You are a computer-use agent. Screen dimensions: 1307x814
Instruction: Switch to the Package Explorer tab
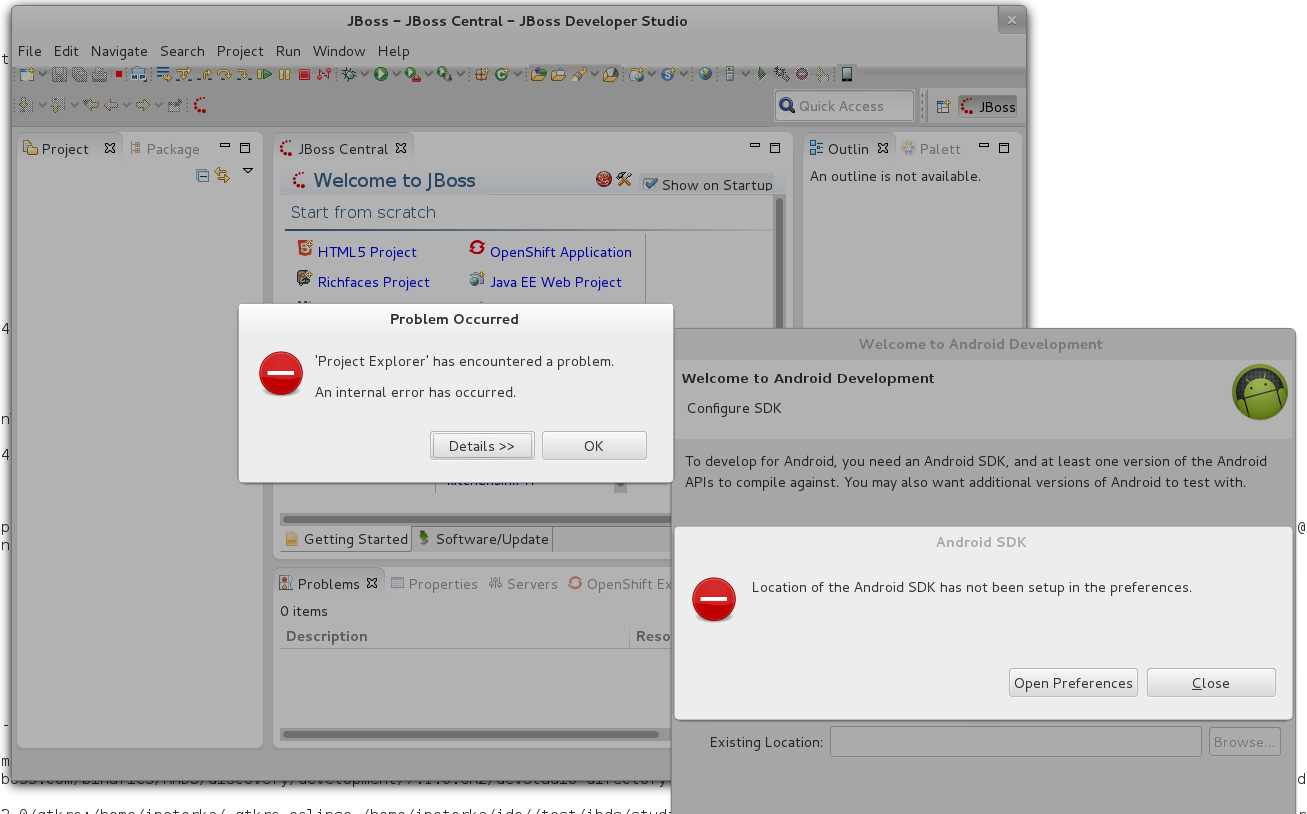pos(166,149)
